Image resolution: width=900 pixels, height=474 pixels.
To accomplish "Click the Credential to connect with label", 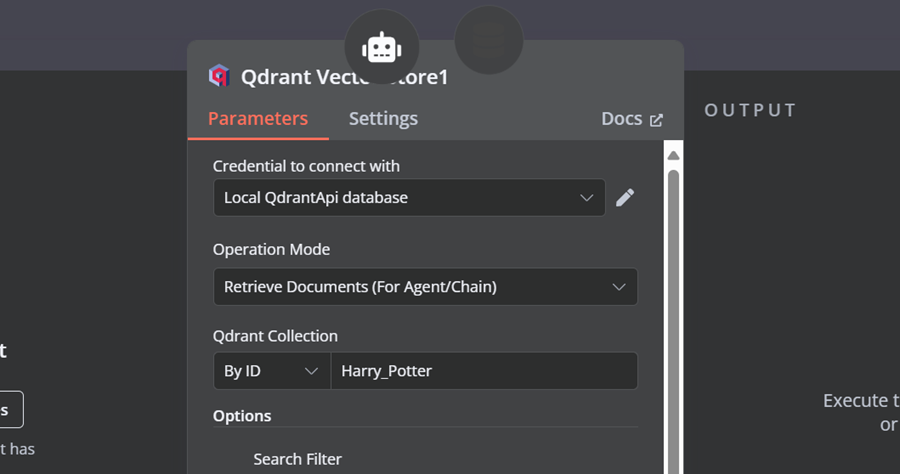I will [306, 166].
